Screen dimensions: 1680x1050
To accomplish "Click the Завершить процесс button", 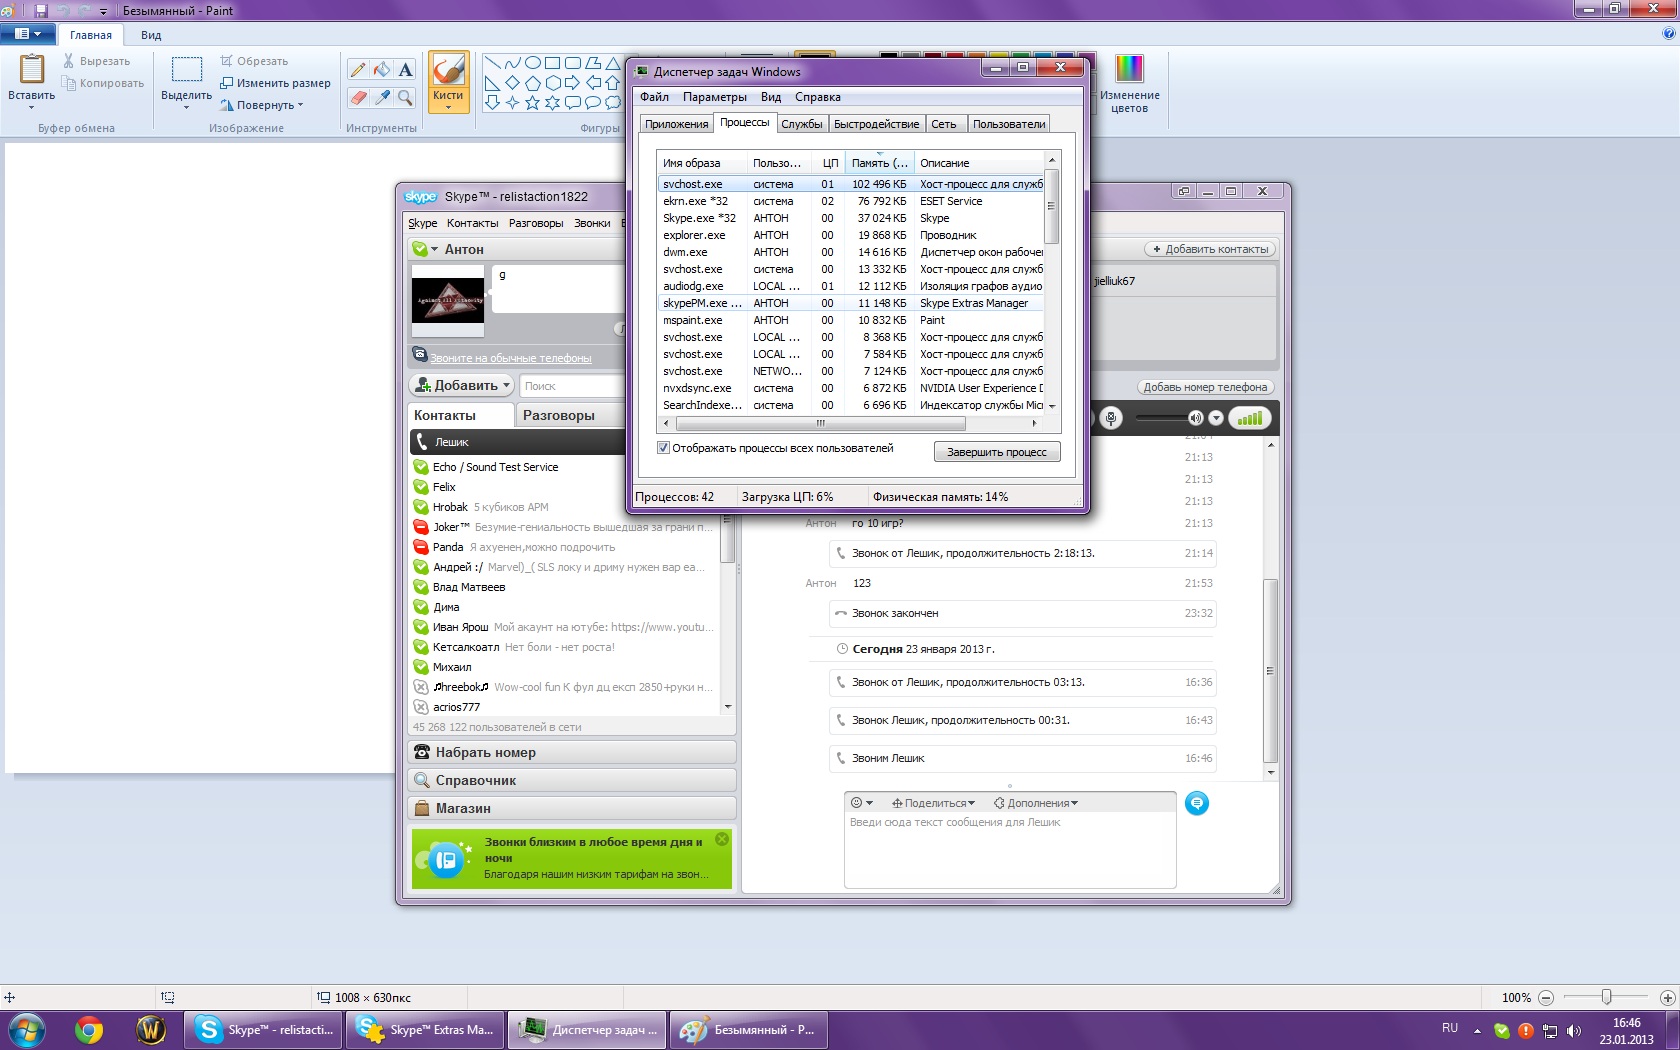I will click(x=997, y=452).
